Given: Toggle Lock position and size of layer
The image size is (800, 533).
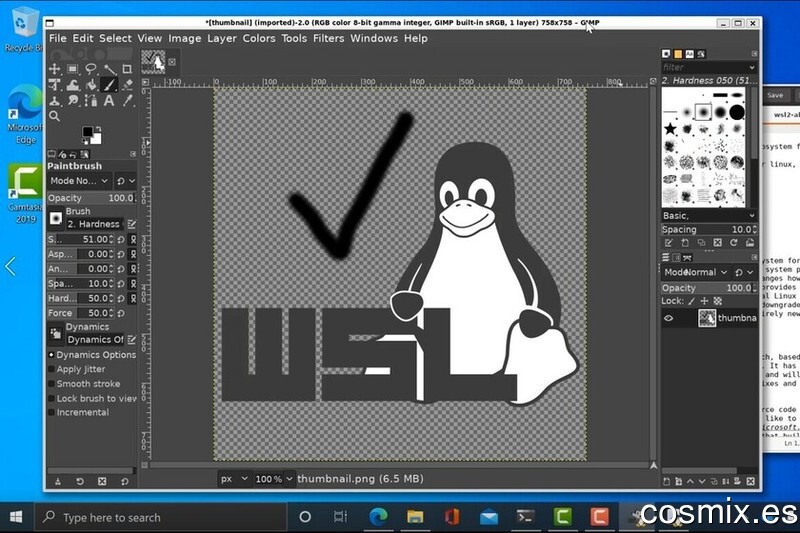Looking at the screenshot, I should point(705,301).
